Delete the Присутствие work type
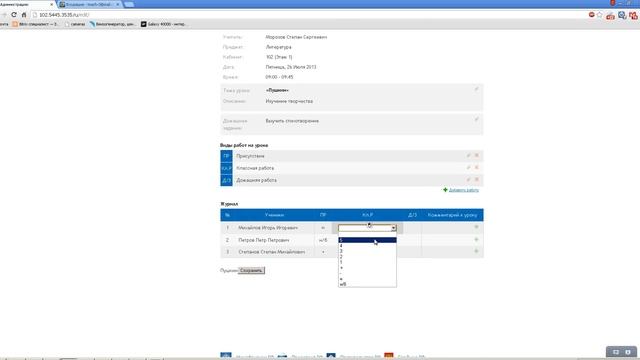 point(476,156)
